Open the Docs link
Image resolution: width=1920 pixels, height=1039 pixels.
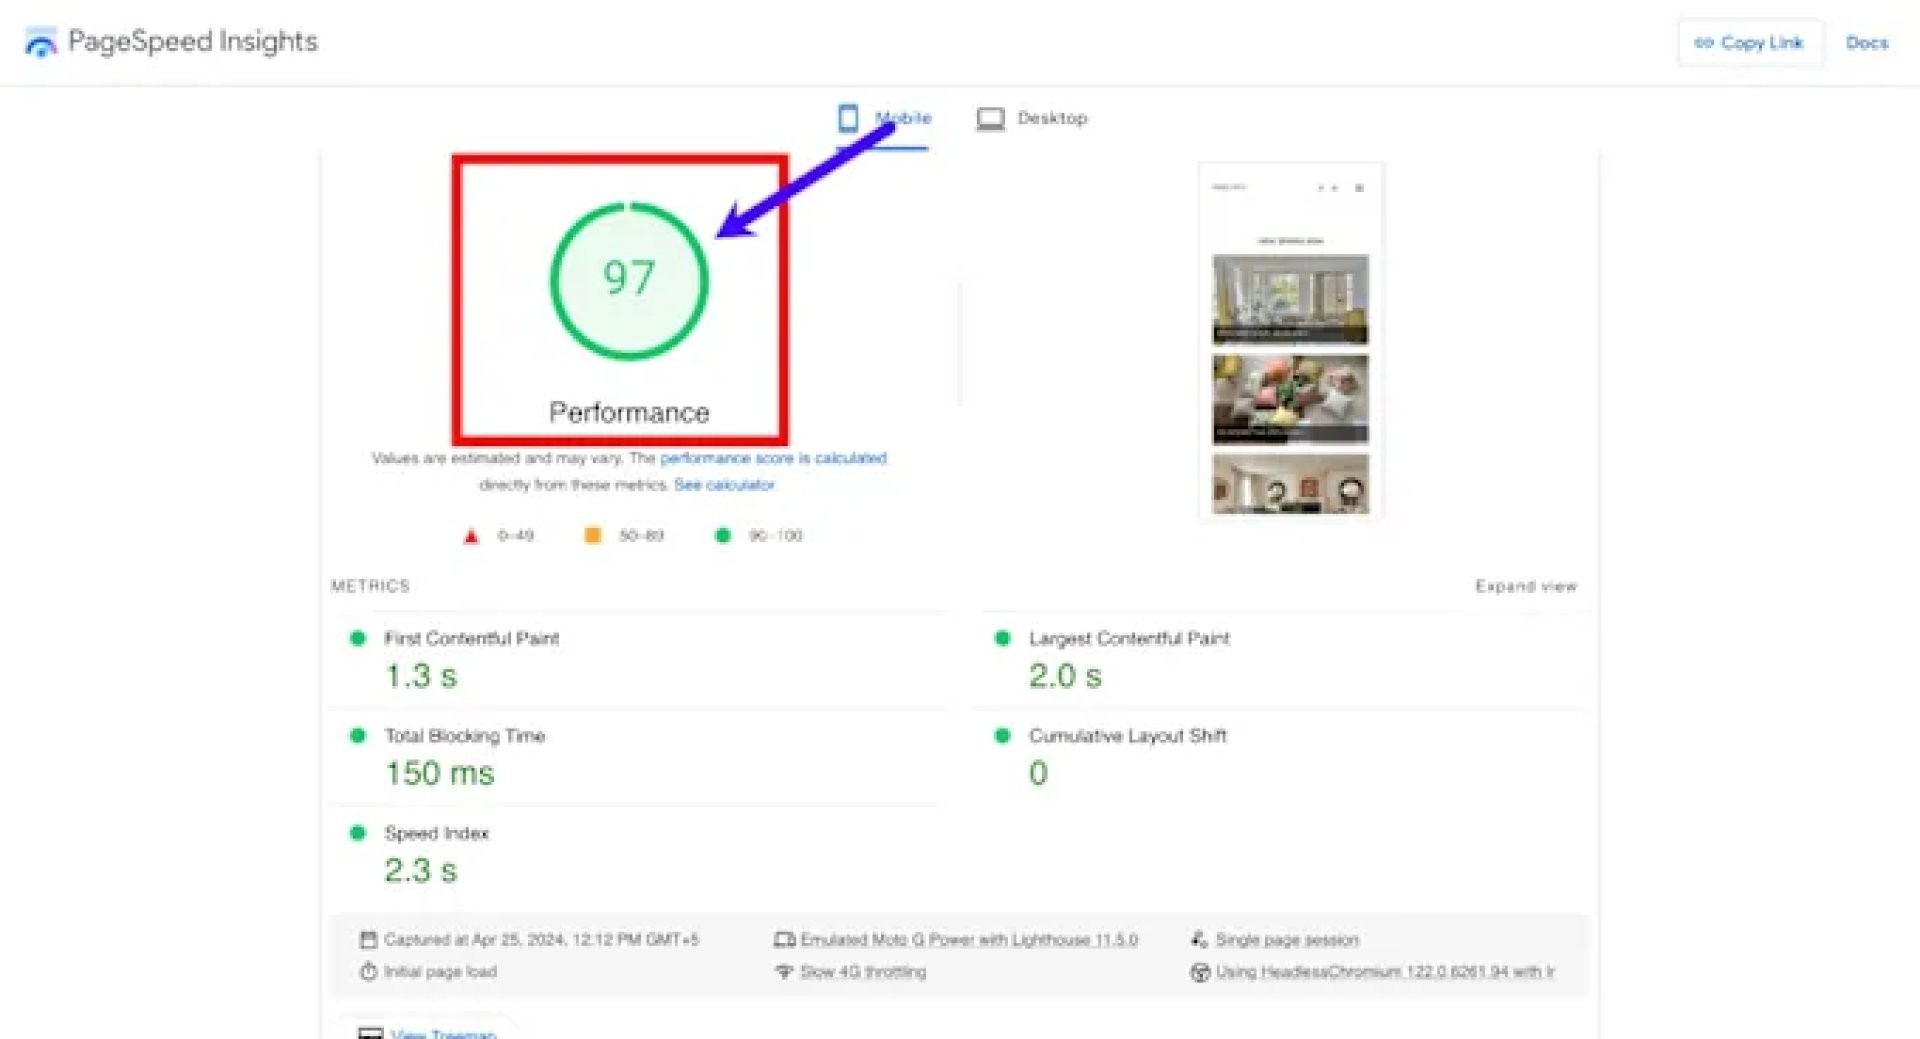click(x=1866, y=43)
